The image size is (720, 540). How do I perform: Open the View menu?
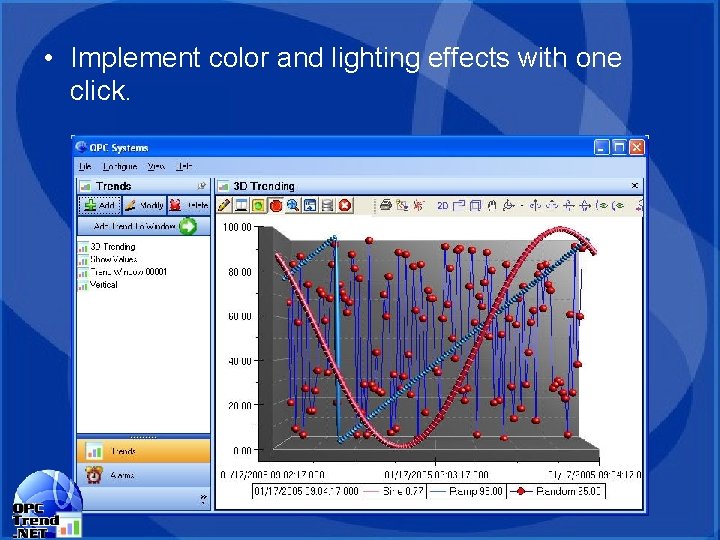156,166
